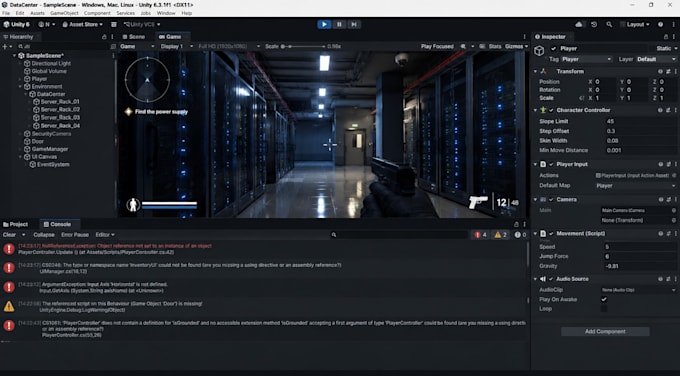This screenshot has height=376, width=680.
Task: Click the Package Manager icon beside Asset Store
Action: [114, 24]
